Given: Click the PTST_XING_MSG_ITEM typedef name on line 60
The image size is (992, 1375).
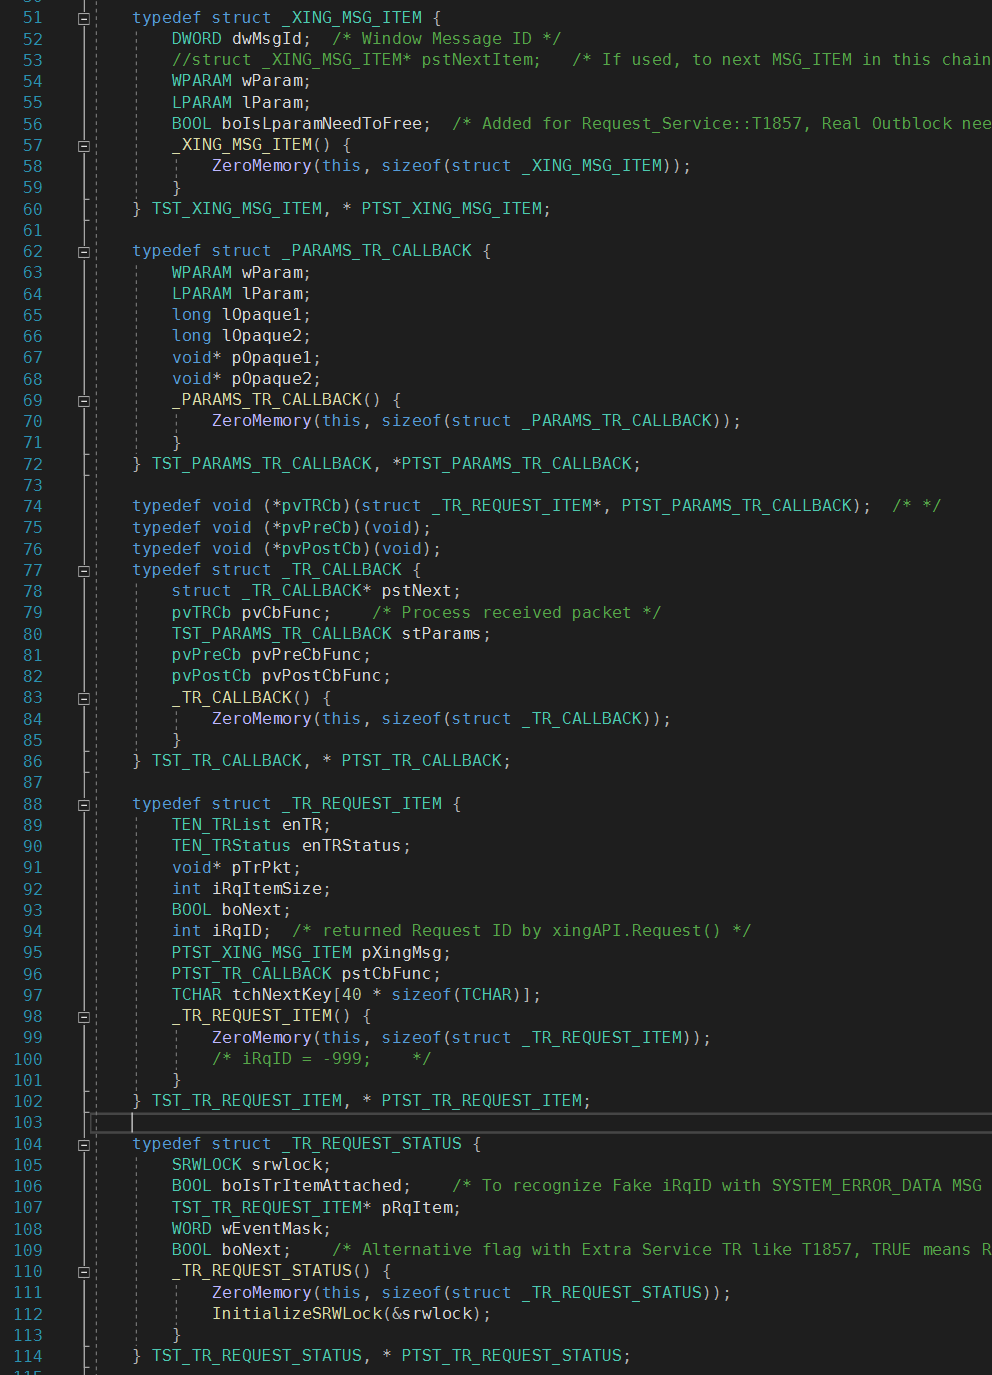Looking at the screenshot, I should tap(451, 209).
